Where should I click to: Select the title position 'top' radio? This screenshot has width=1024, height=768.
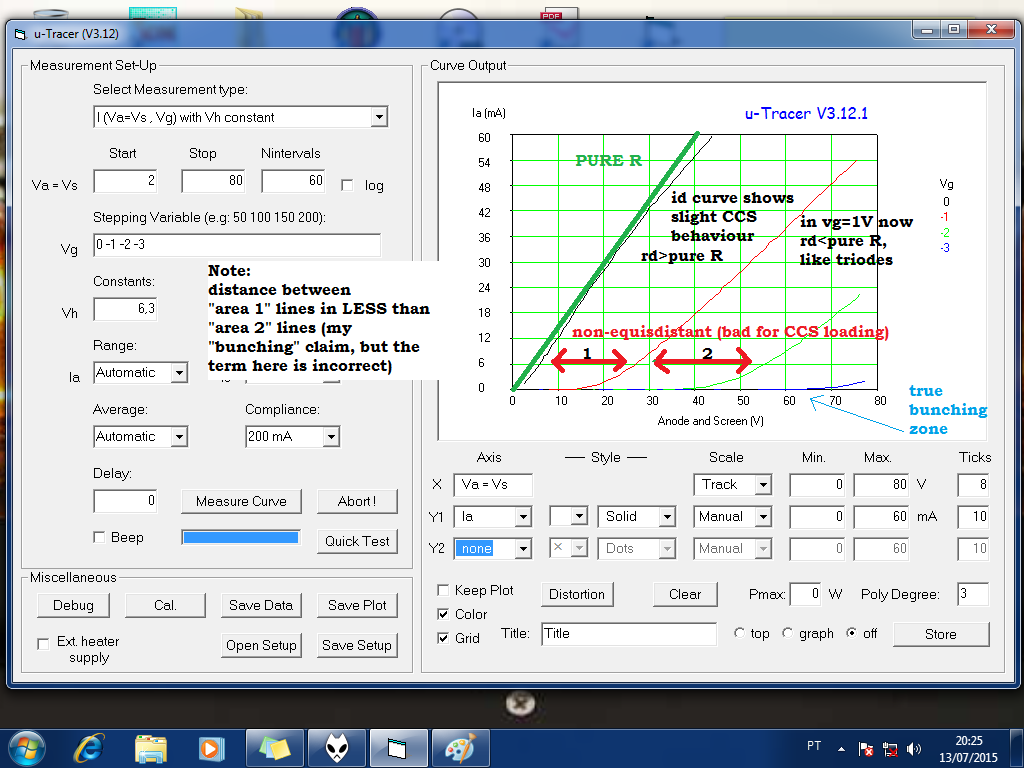pyautogui.click(x=739, y=633)
